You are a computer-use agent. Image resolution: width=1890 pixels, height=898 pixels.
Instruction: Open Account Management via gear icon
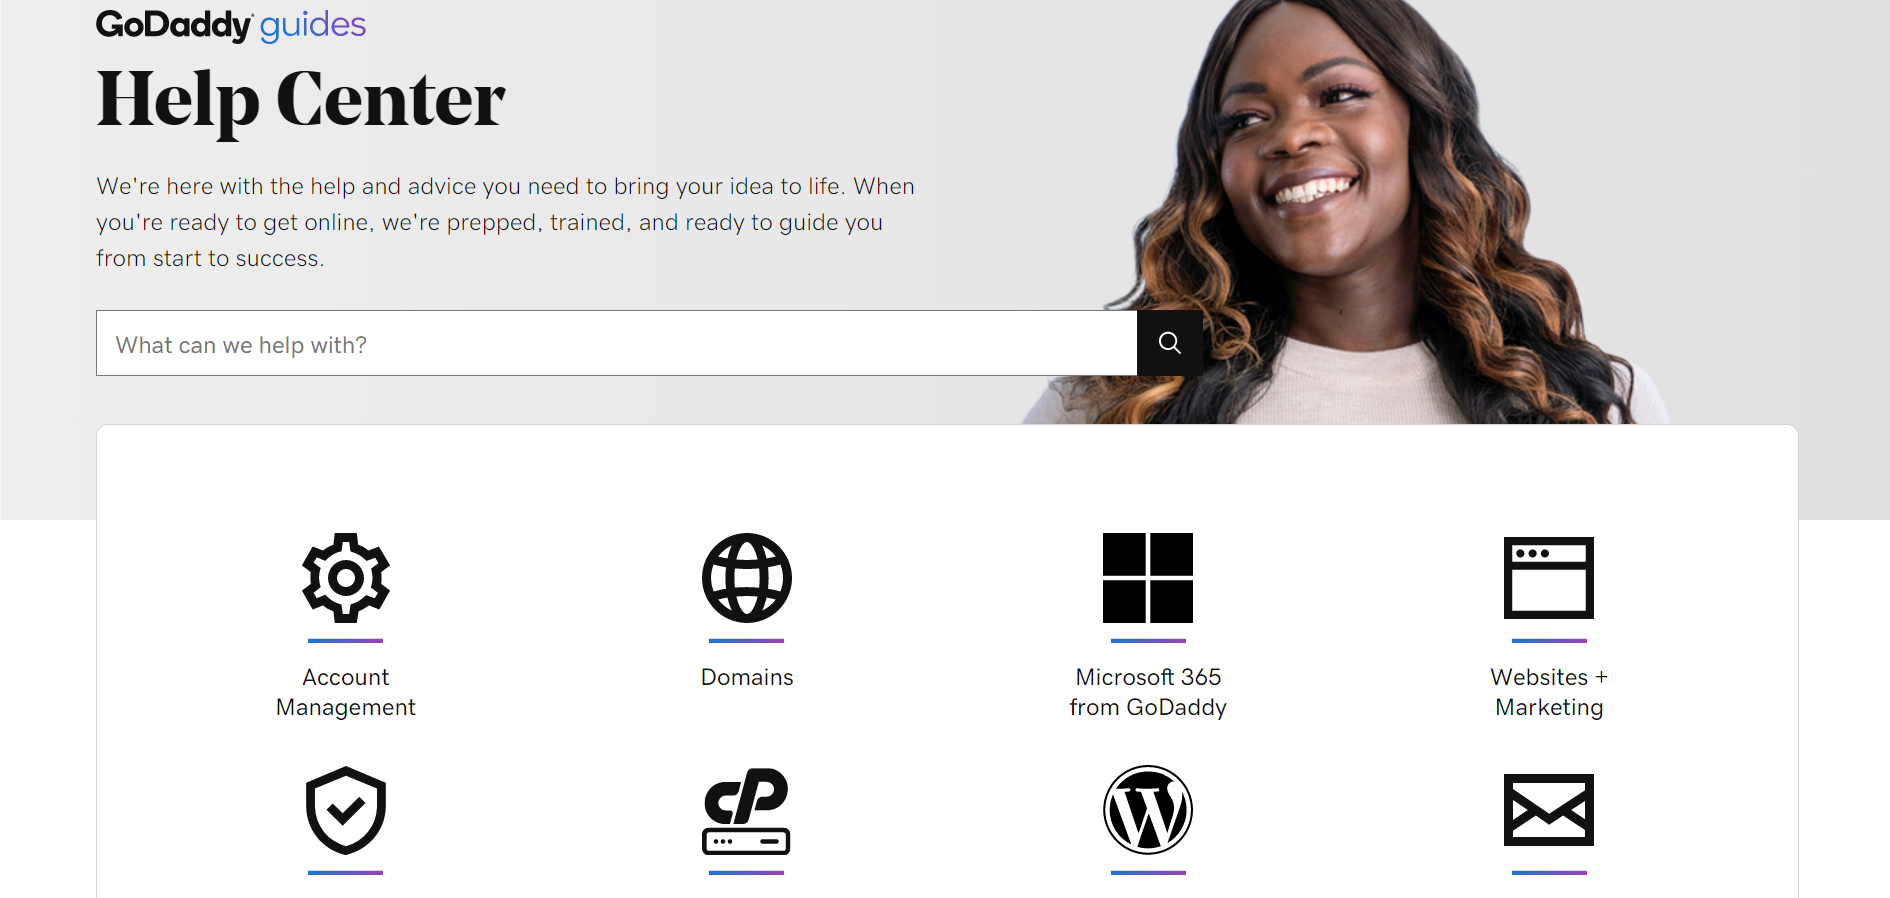[x=345, y=578]
